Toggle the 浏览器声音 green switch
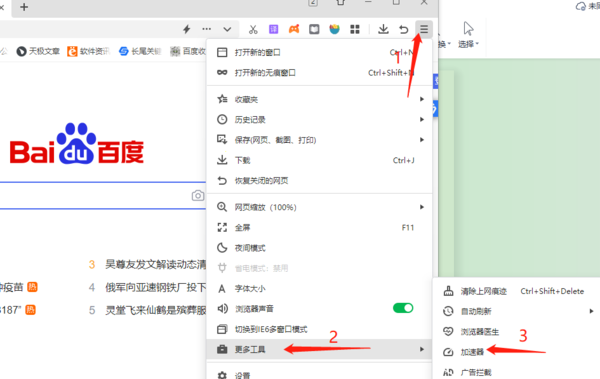Viewport: 600px width, 379px height. point(403,308)
